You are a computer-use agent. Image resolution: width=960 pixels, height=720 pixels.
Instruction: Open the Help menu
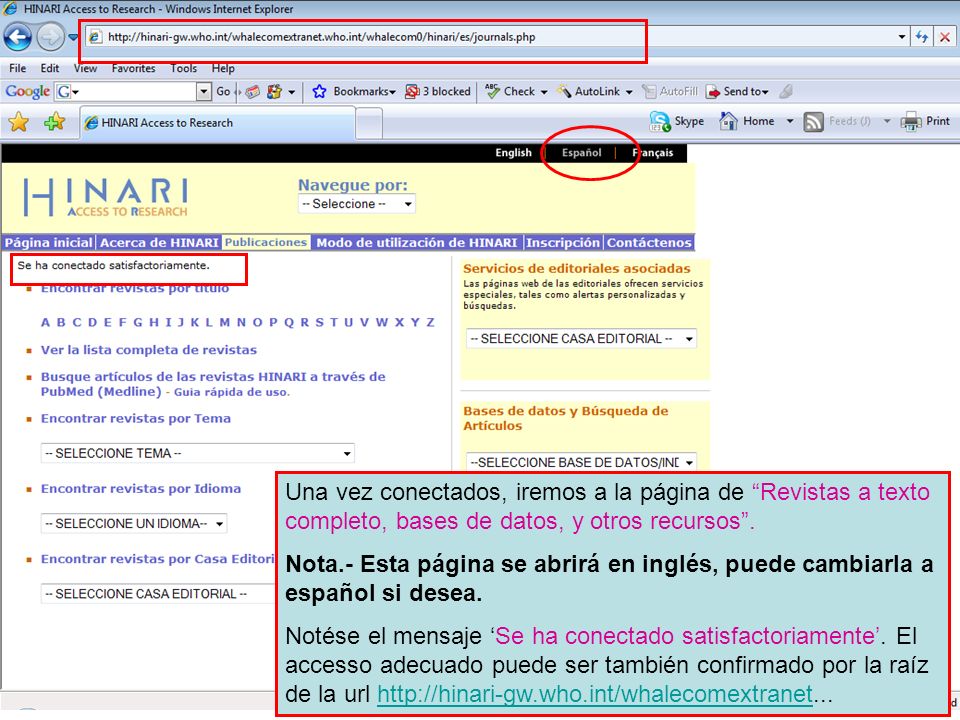(223, 69)
